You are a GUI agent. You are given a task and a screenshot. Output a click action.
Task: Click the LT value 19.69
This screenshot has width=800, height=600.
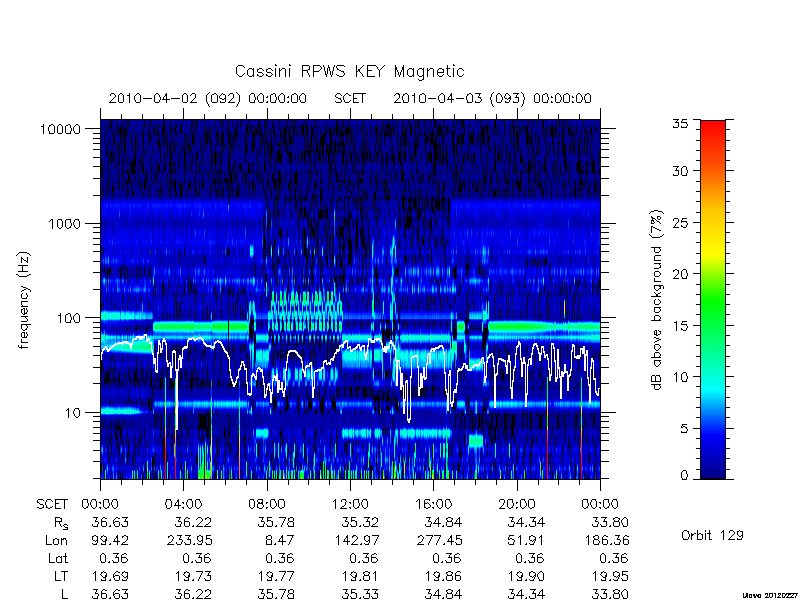[x=110, y=576]
